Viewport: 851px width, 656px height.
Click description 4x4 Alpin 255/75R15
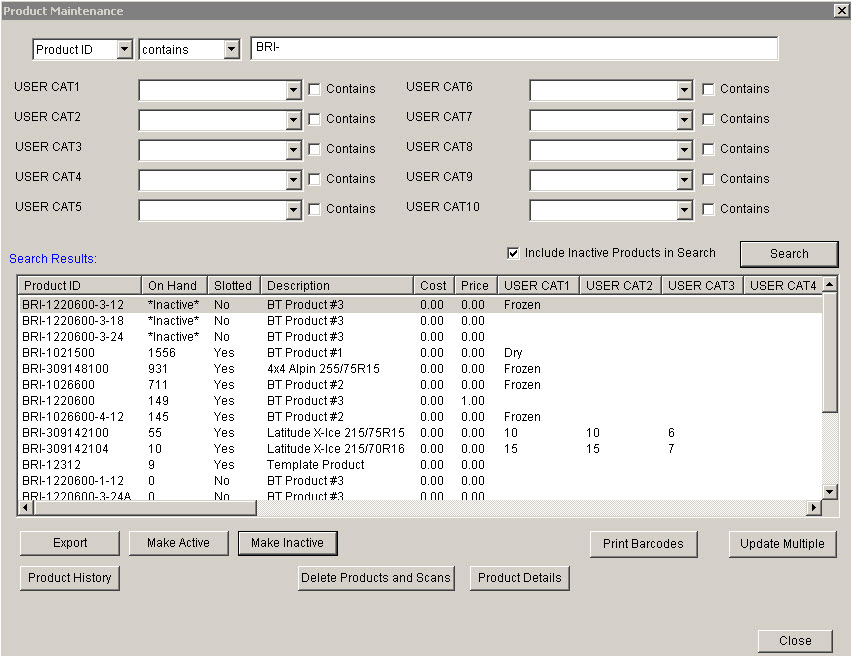(323, 369)
